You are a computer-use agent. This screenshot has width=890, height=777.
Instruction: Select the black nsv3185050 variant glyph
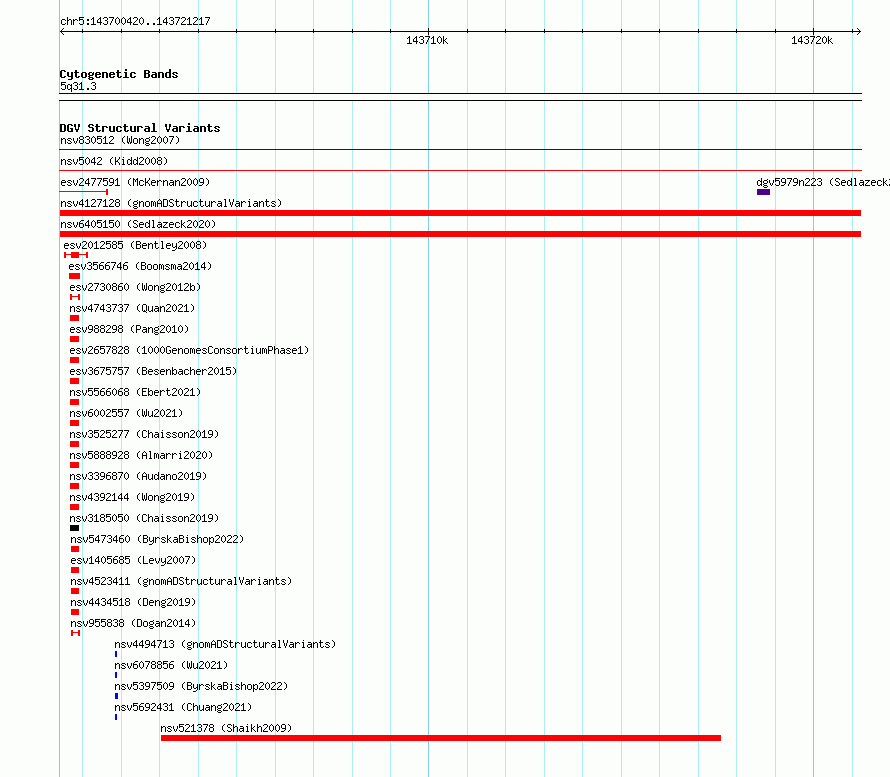[74, 528]
